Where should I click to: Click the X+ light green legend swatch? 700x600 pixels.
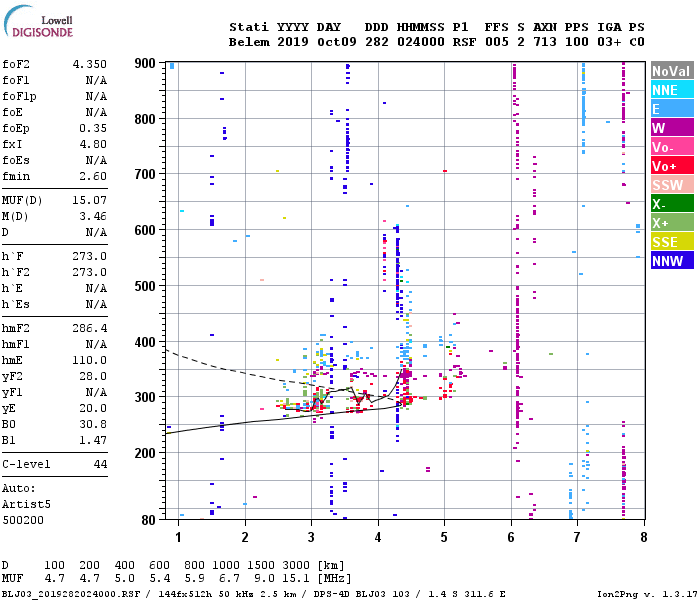(x=672, y=223)
